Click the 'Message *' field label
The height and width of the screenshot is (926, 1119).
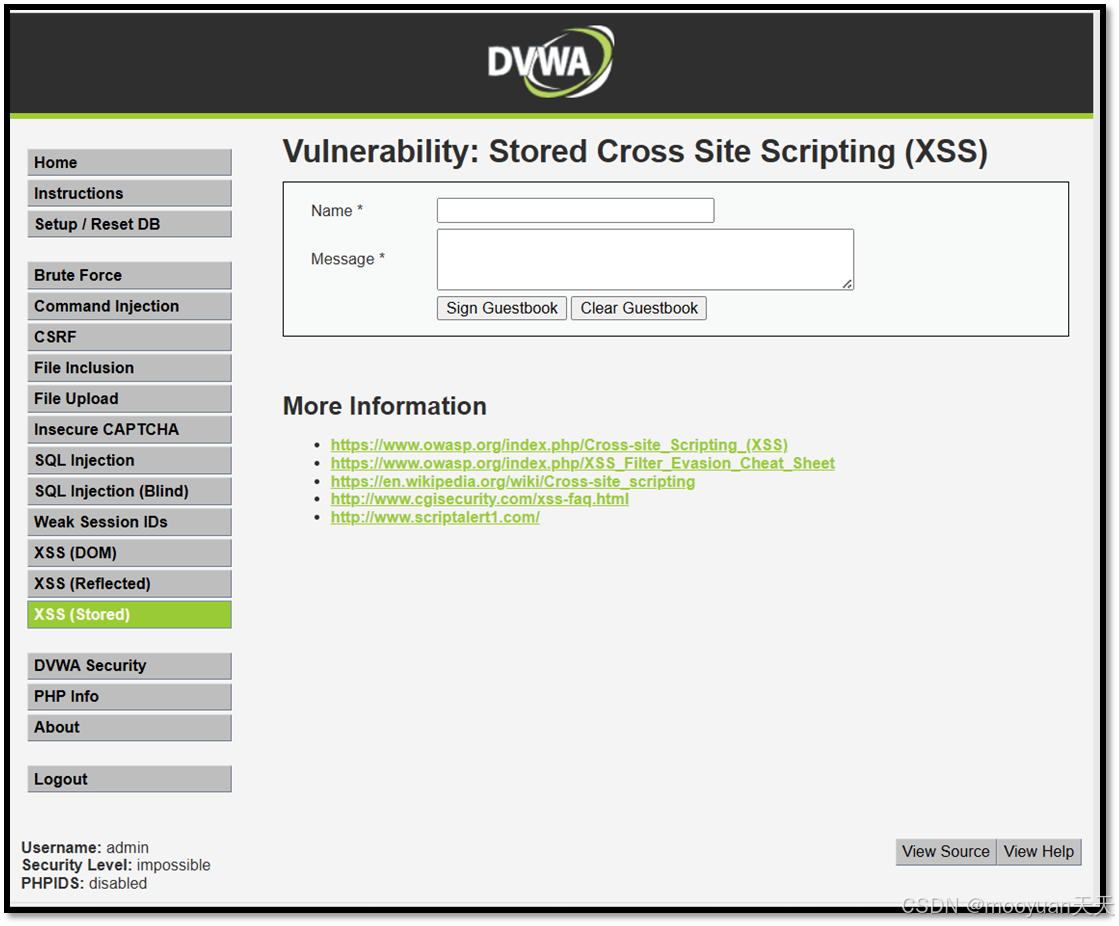point(348,259)
